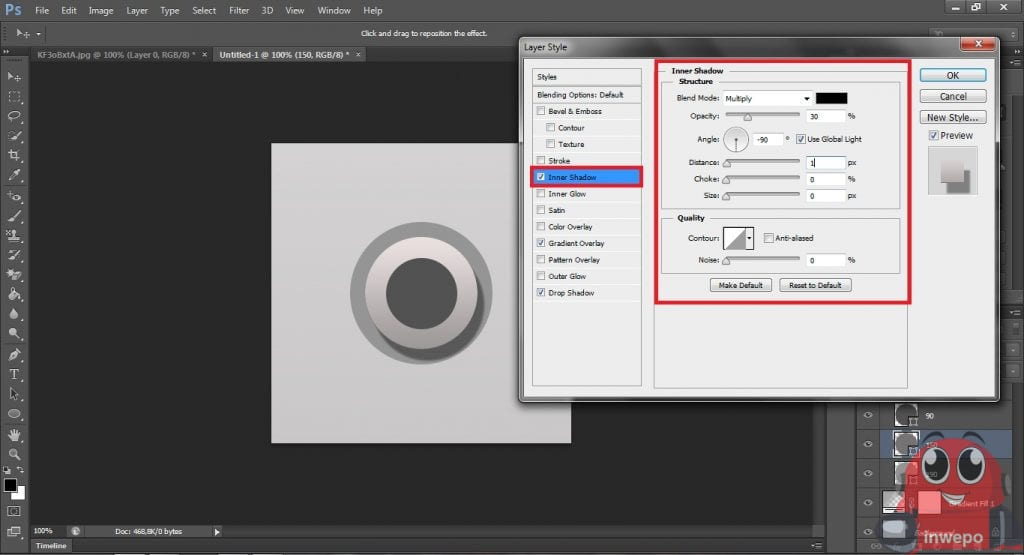Select the Move tool

pyautogui.click(x=15, y=77)
